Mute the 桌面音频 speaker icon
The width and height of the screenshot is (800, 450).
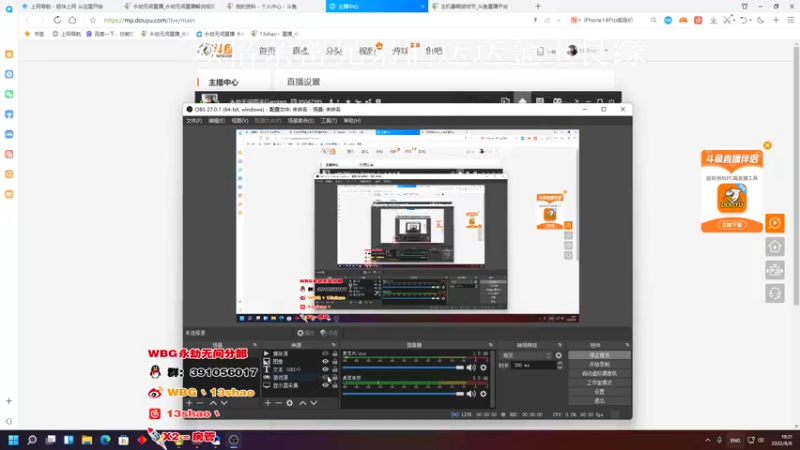[471, 393]
